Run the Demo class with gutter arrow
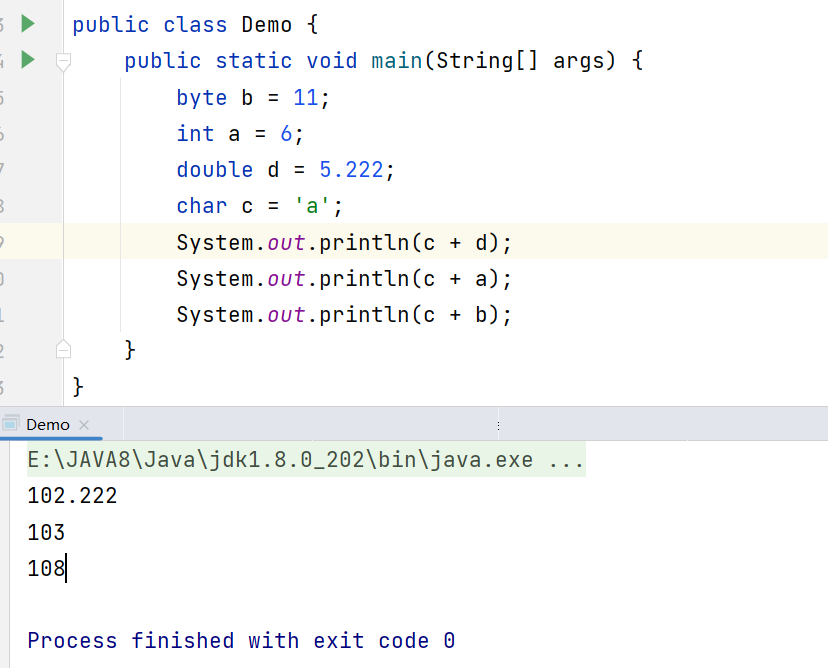The image size is (828, 668). pos(28,24)
